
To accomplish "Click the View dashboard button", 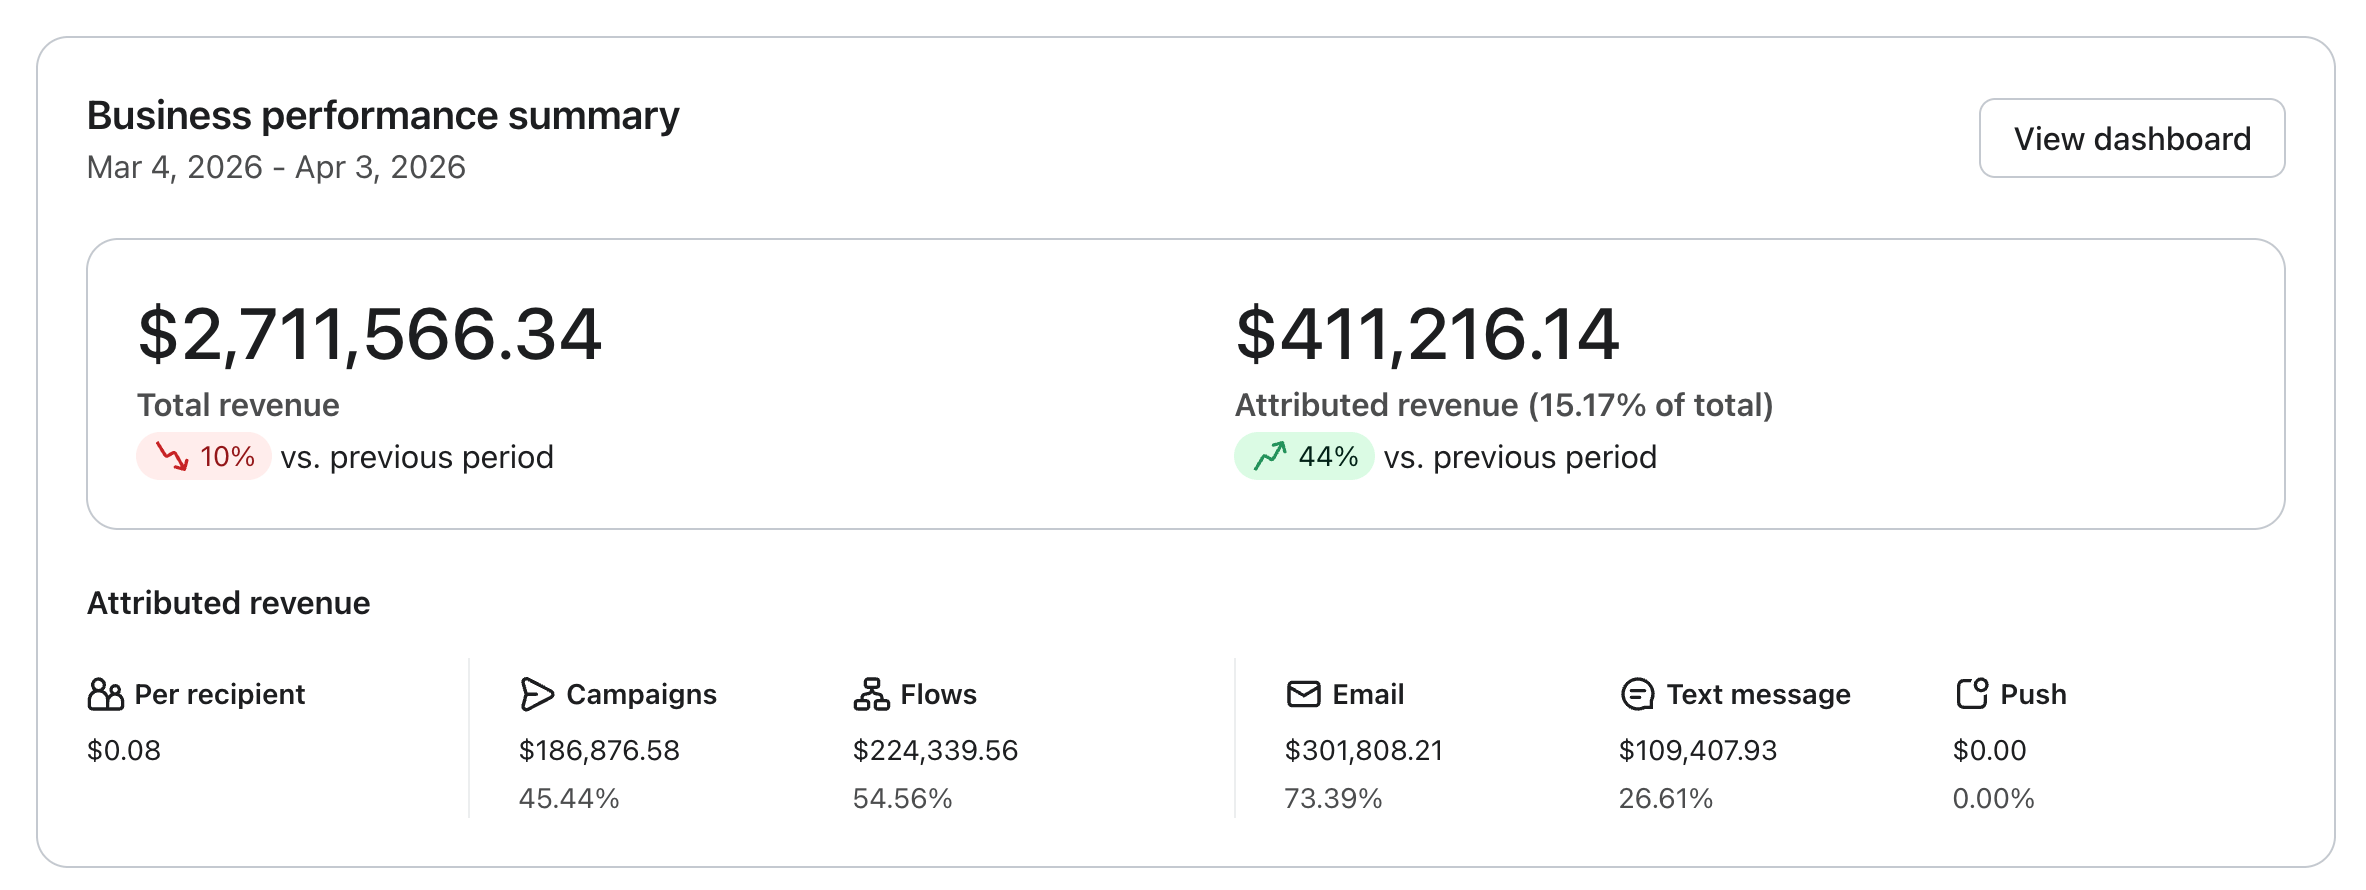I will pyautogui.click(x=2131, y=138).
